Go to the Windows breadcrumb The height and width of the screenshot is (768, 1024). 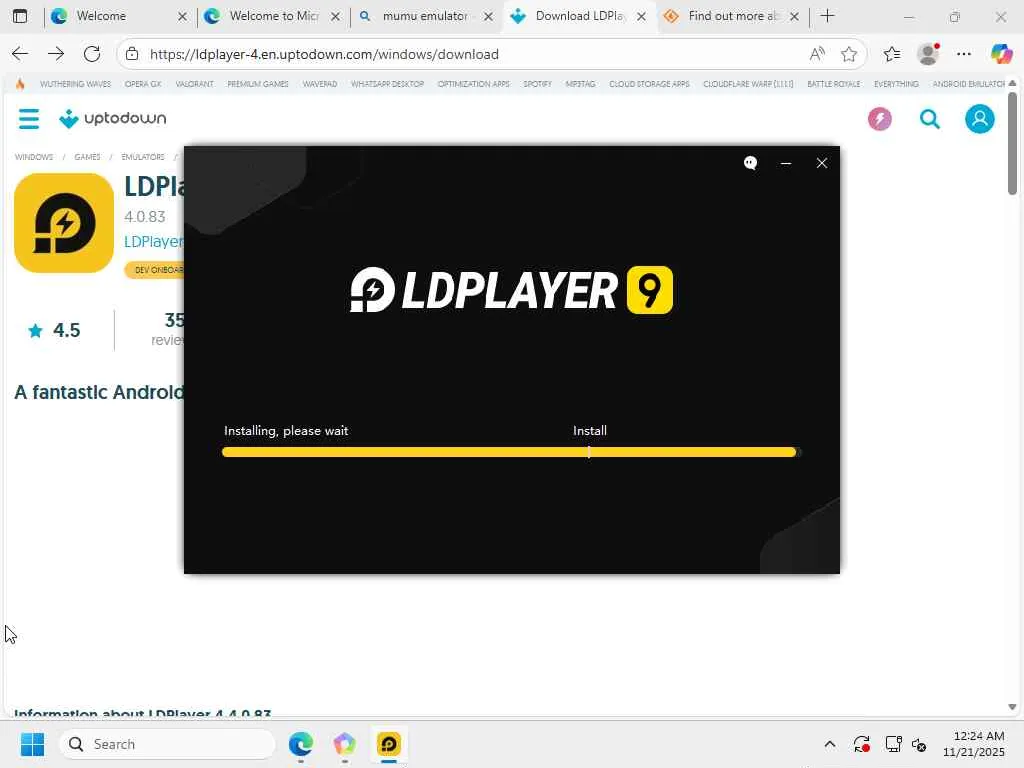(34, 157)
